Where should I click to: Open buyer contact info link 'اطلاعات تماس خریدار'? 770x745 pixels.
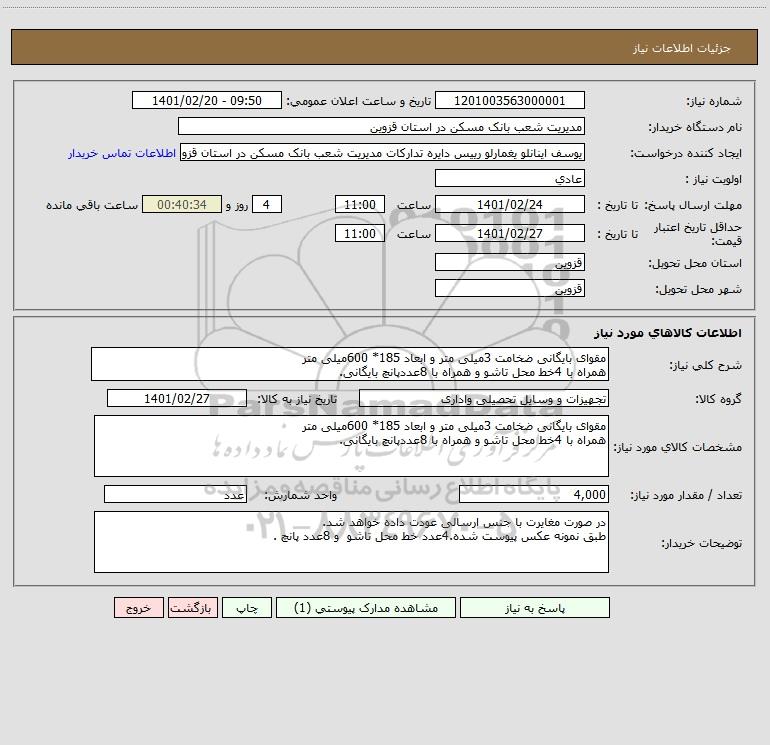122,153
